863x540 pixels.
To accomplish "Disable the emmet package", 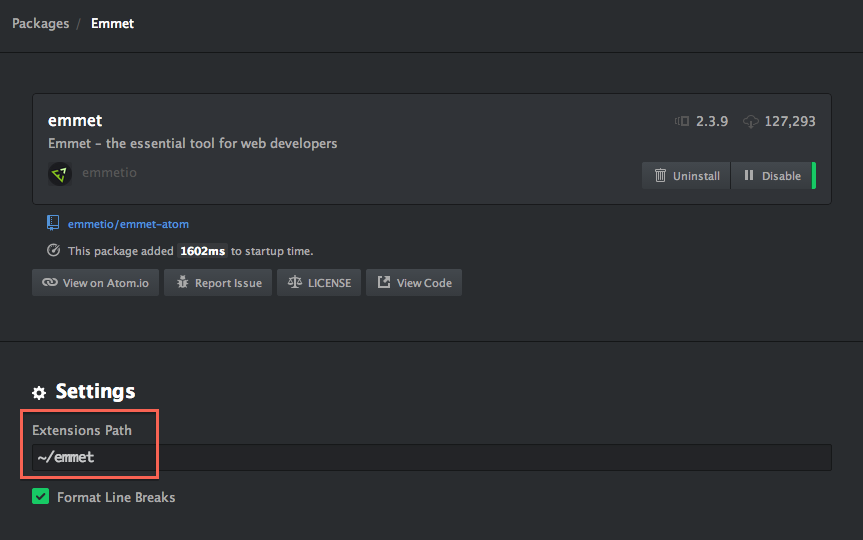I will [x=772, y=176].
